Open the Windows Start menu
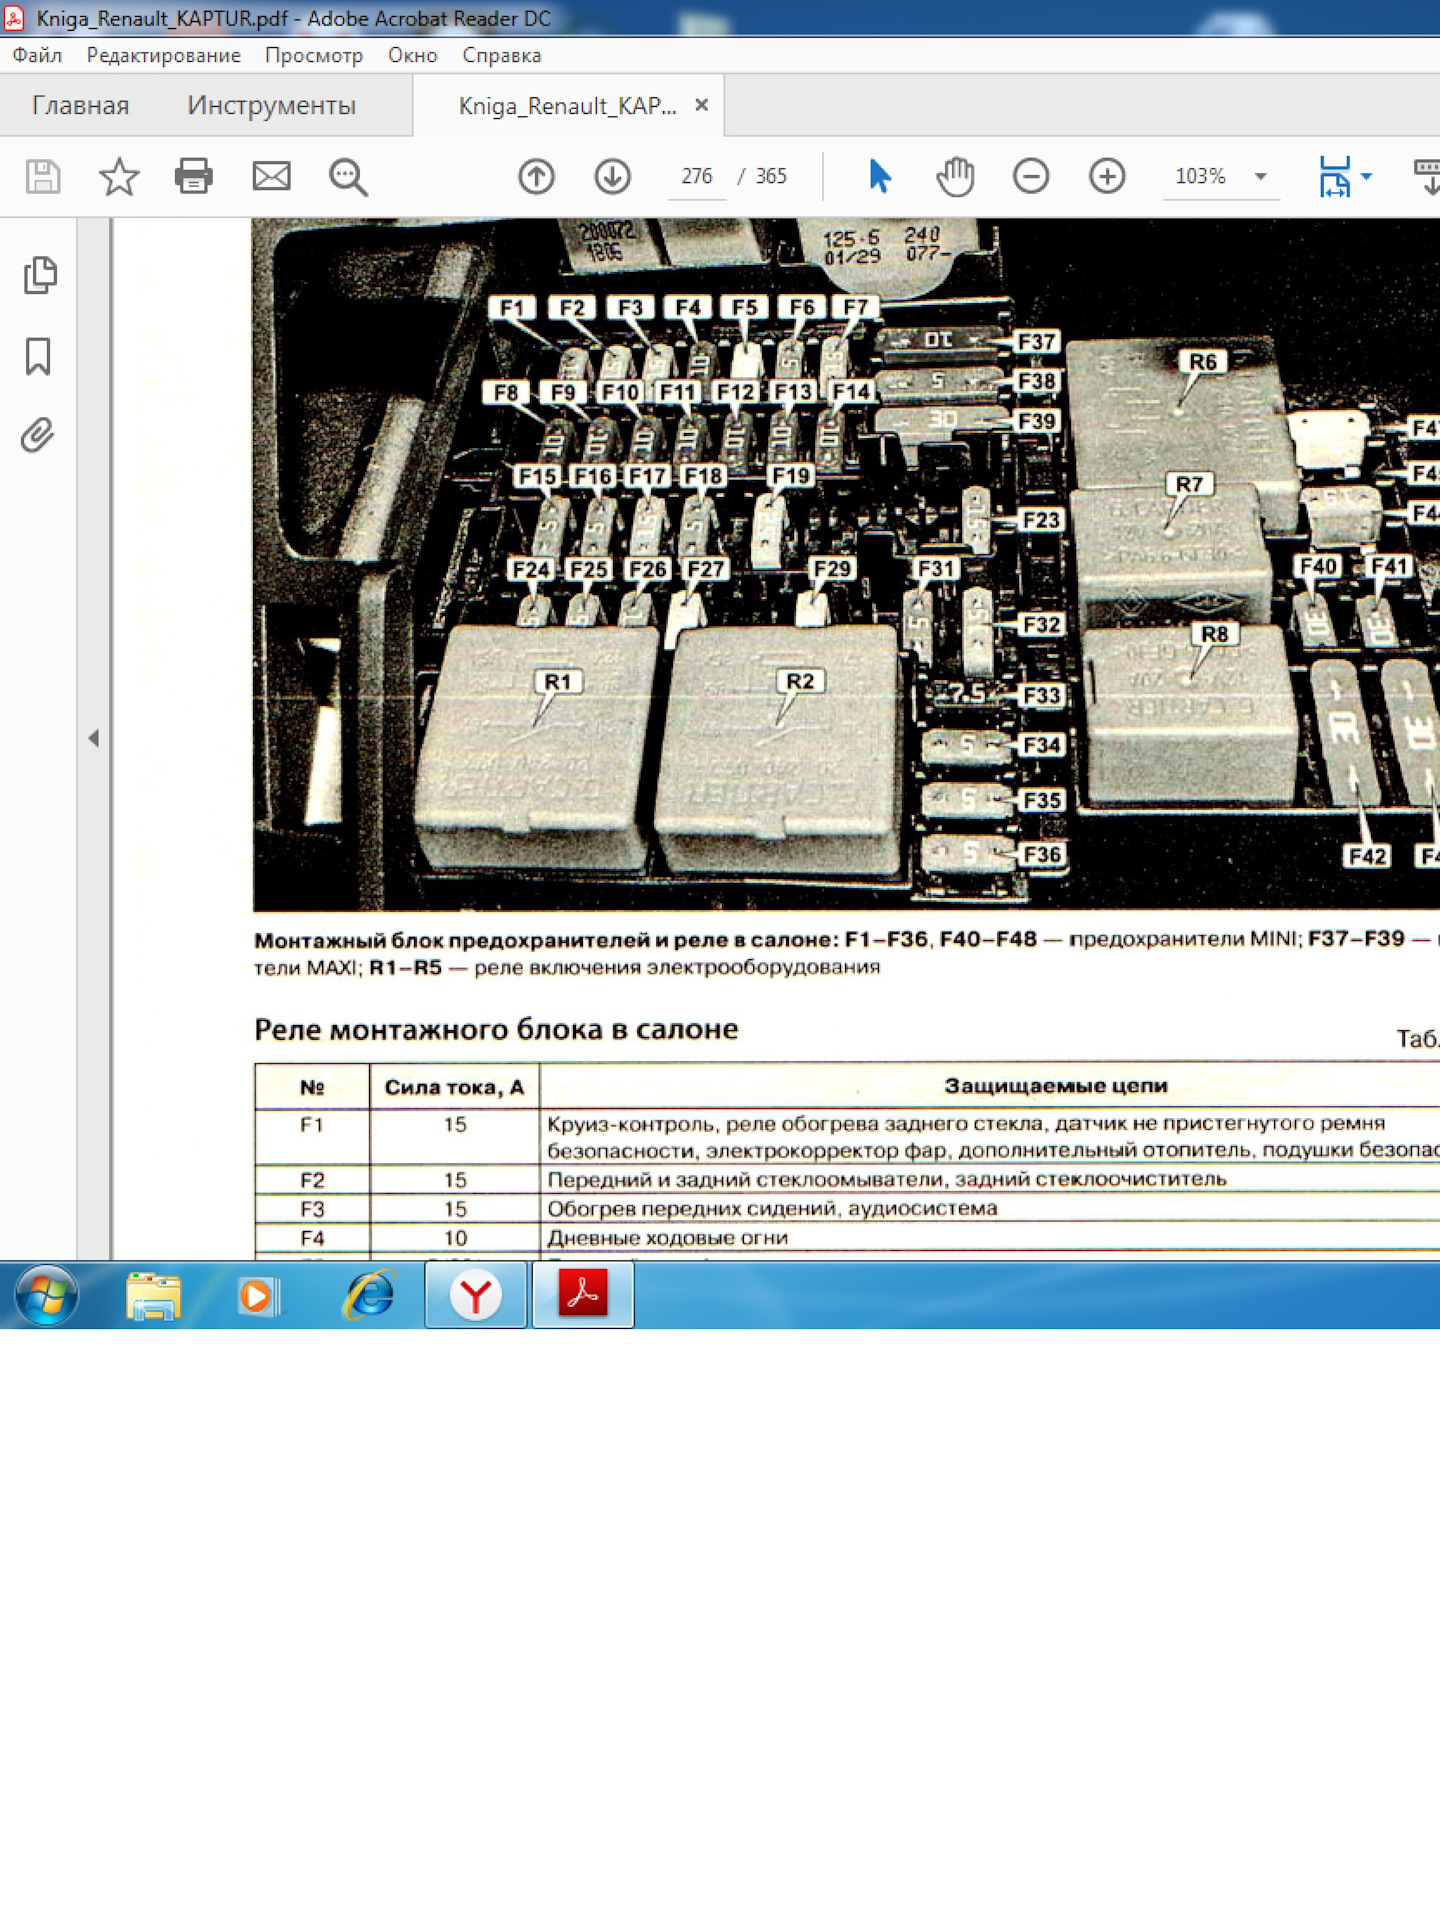 [46, 1295]
